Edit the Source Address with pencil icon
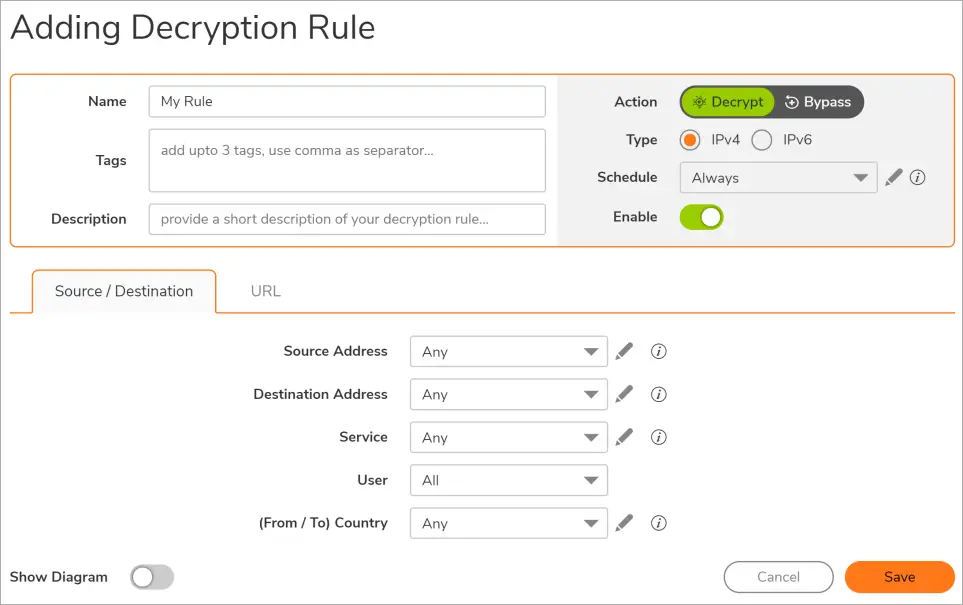Image resolution: width=963 pixels, height=605 pixels. tap(624, 351)
